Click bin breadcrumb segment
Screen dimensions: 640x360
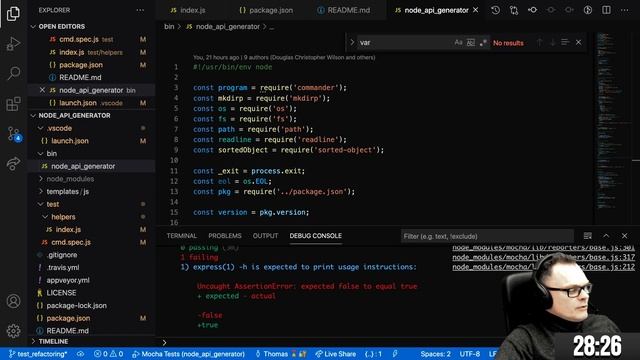(x=169, y=27)
